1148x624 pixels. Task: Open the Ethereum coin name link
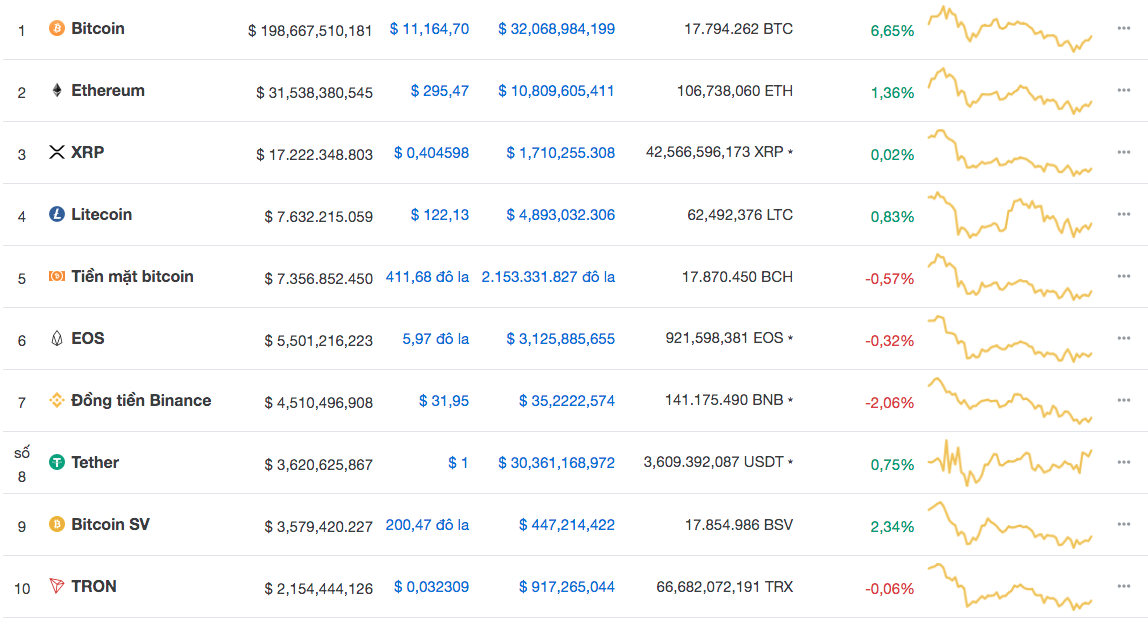click(x=108, y=91)
